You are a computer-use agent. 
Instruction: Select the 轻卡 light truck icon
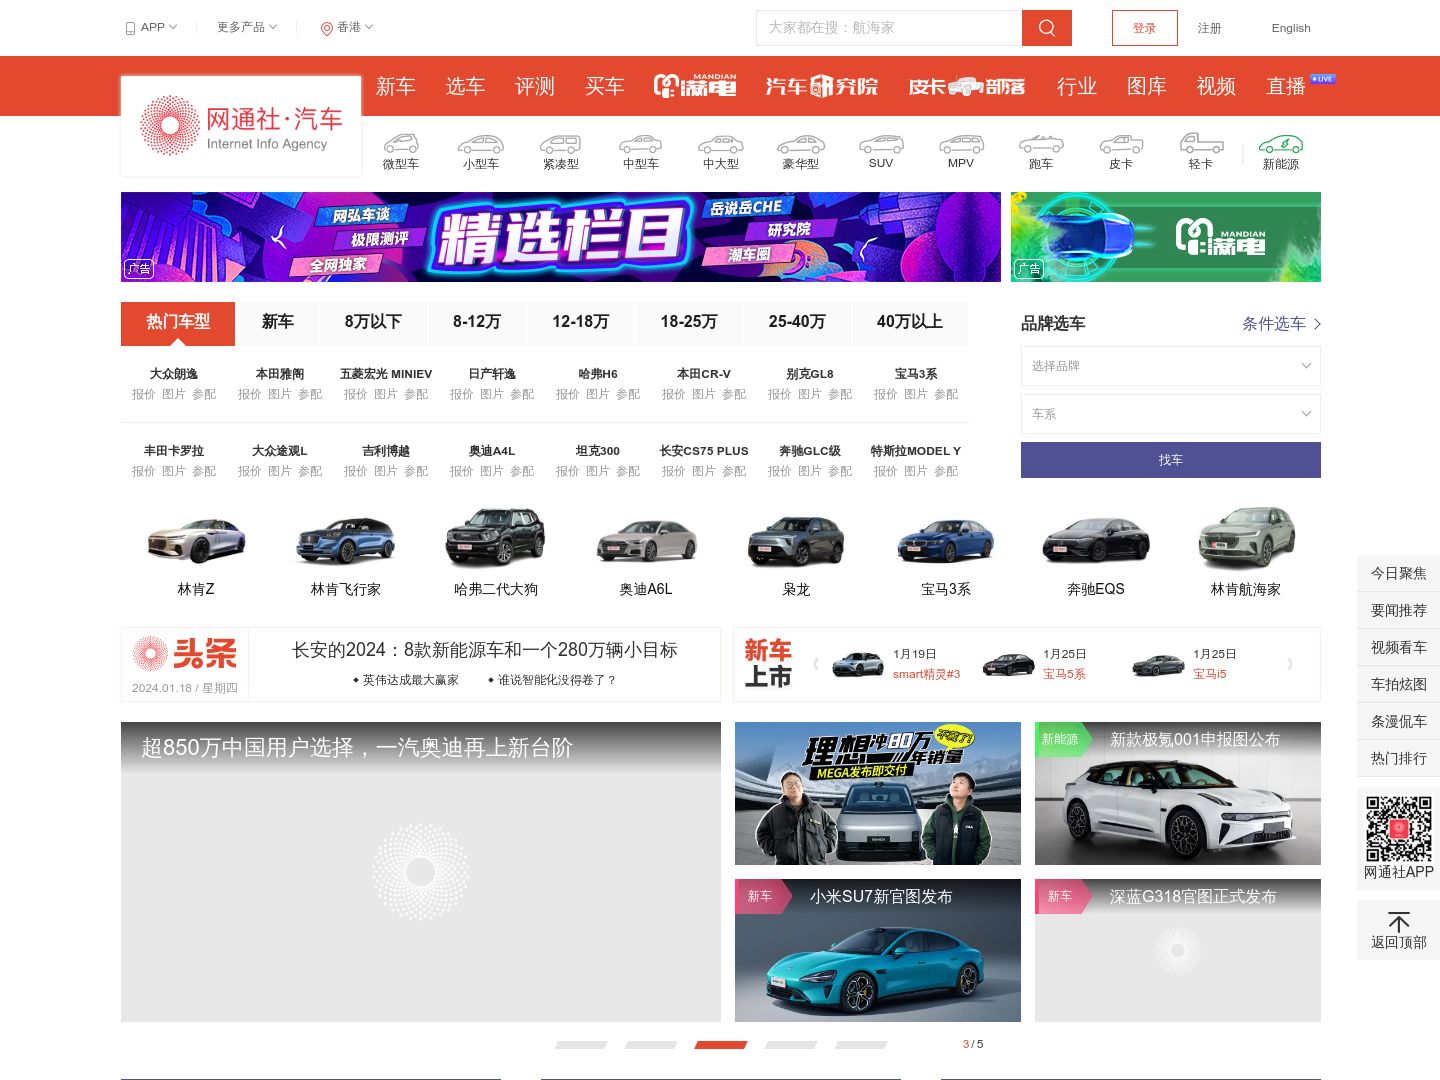point(1201,143)
